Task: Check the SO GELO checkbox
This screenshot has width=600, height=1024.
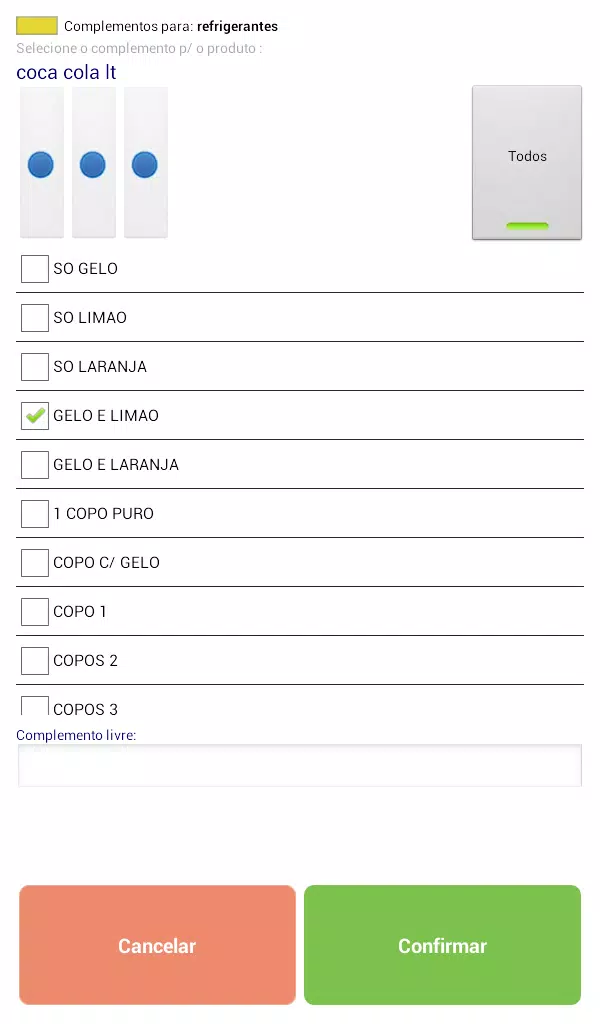Action: 35,268
